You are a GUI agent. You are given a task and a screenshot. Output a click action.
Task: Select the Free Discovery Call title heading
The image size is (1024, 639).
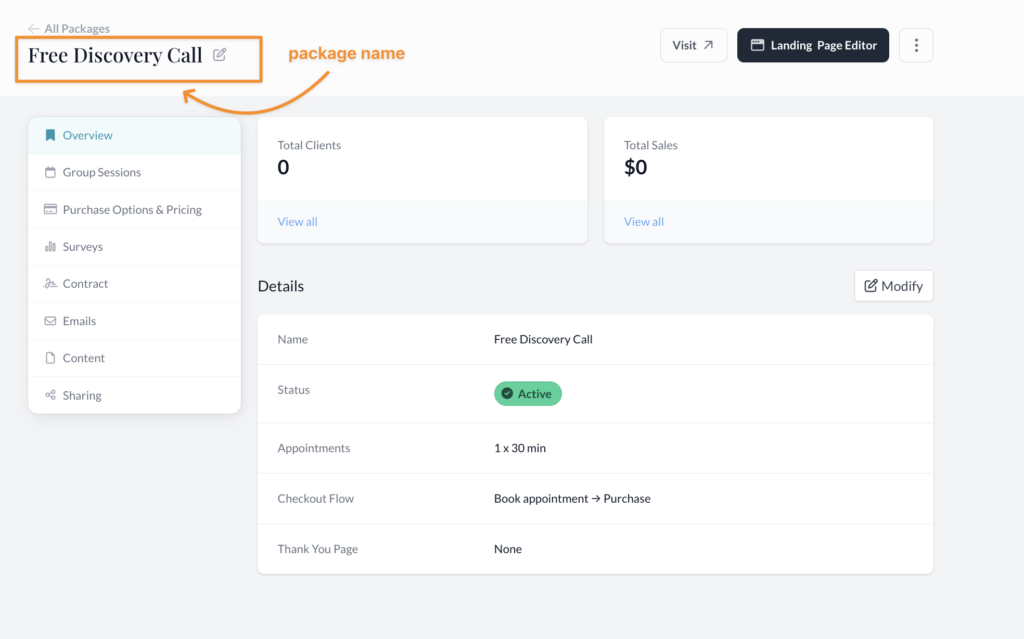click(x=115, y=56)
